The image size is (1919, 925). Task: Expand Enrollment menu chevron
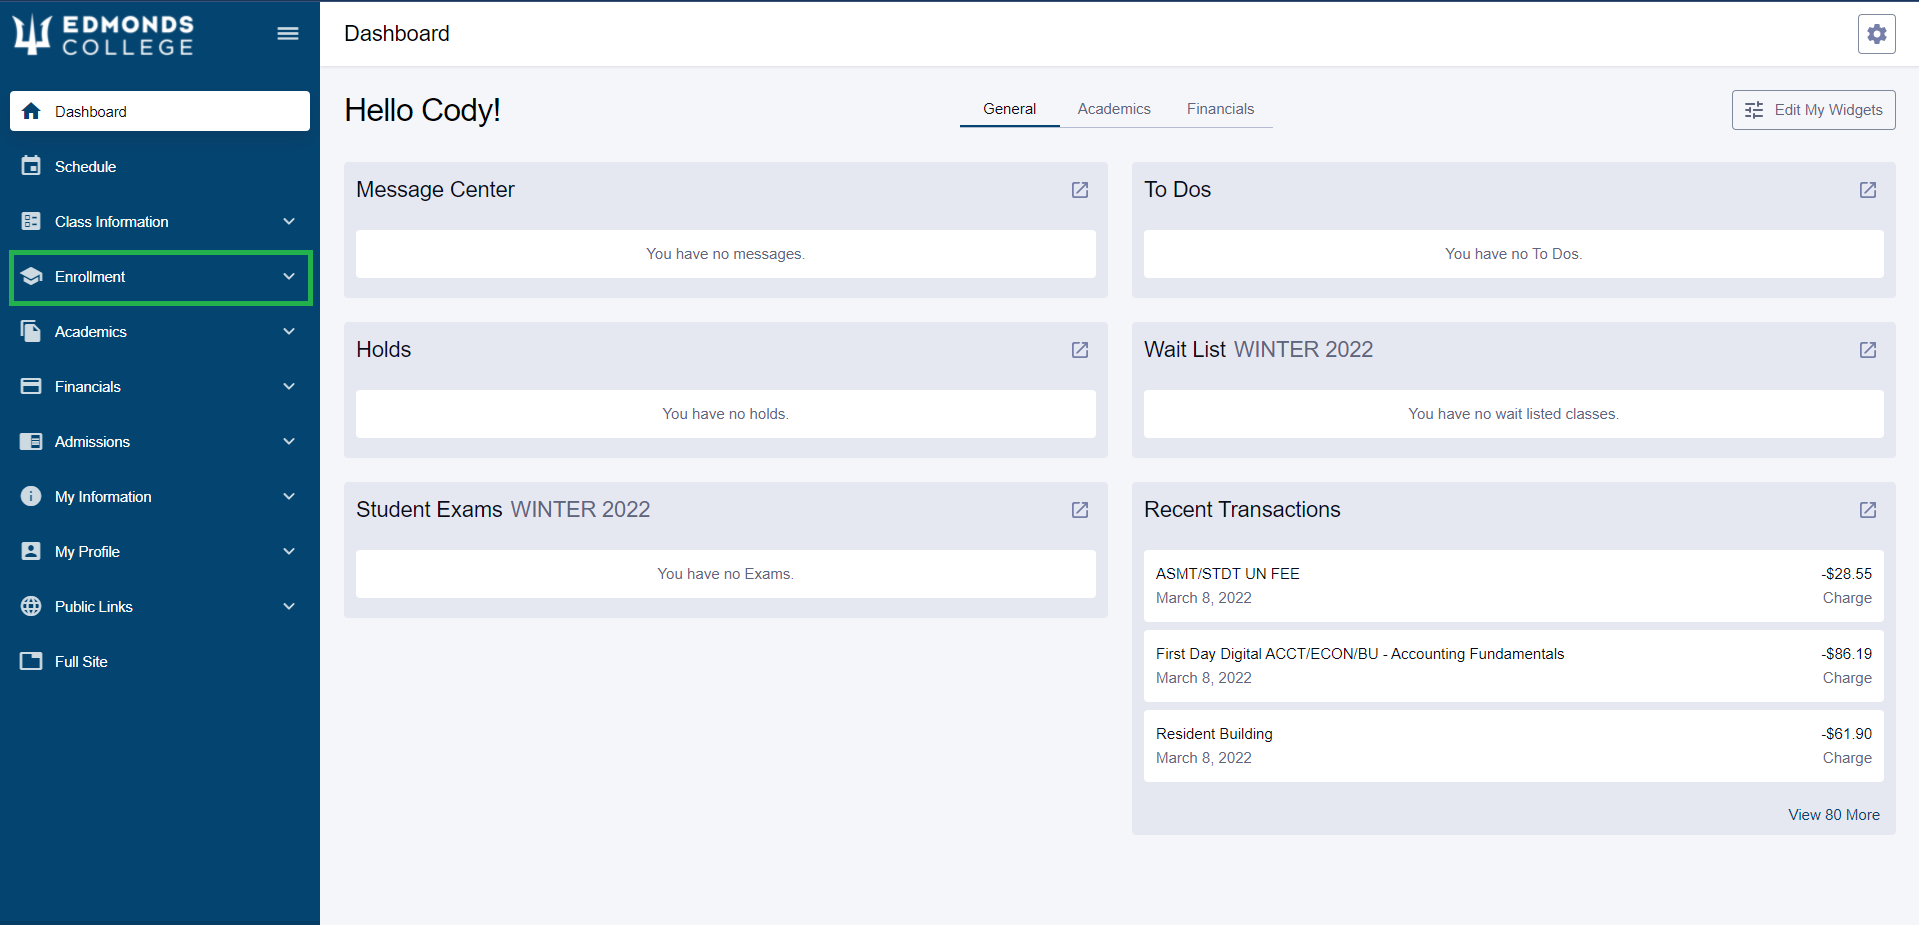click(x=289, y=276)
